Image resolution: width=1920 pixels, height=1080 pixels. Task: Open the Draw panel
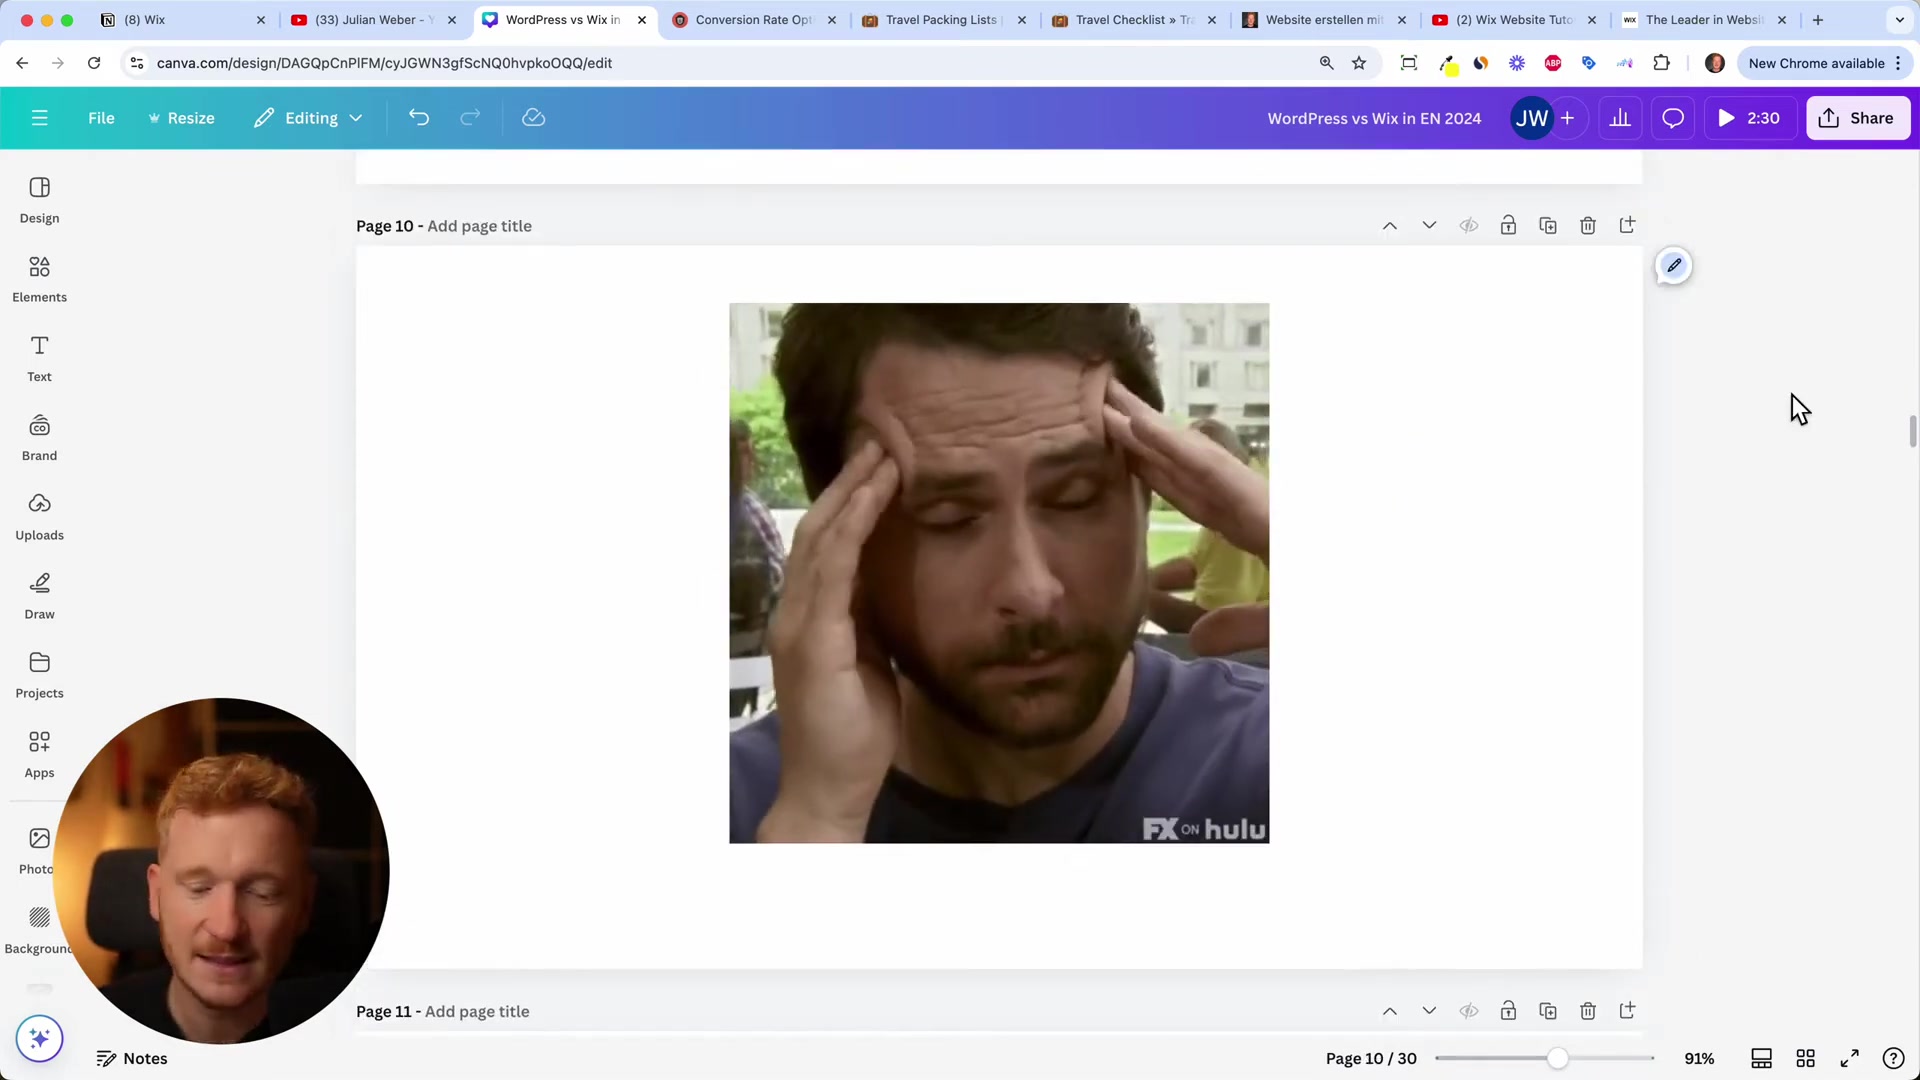[x=39, y=597]
